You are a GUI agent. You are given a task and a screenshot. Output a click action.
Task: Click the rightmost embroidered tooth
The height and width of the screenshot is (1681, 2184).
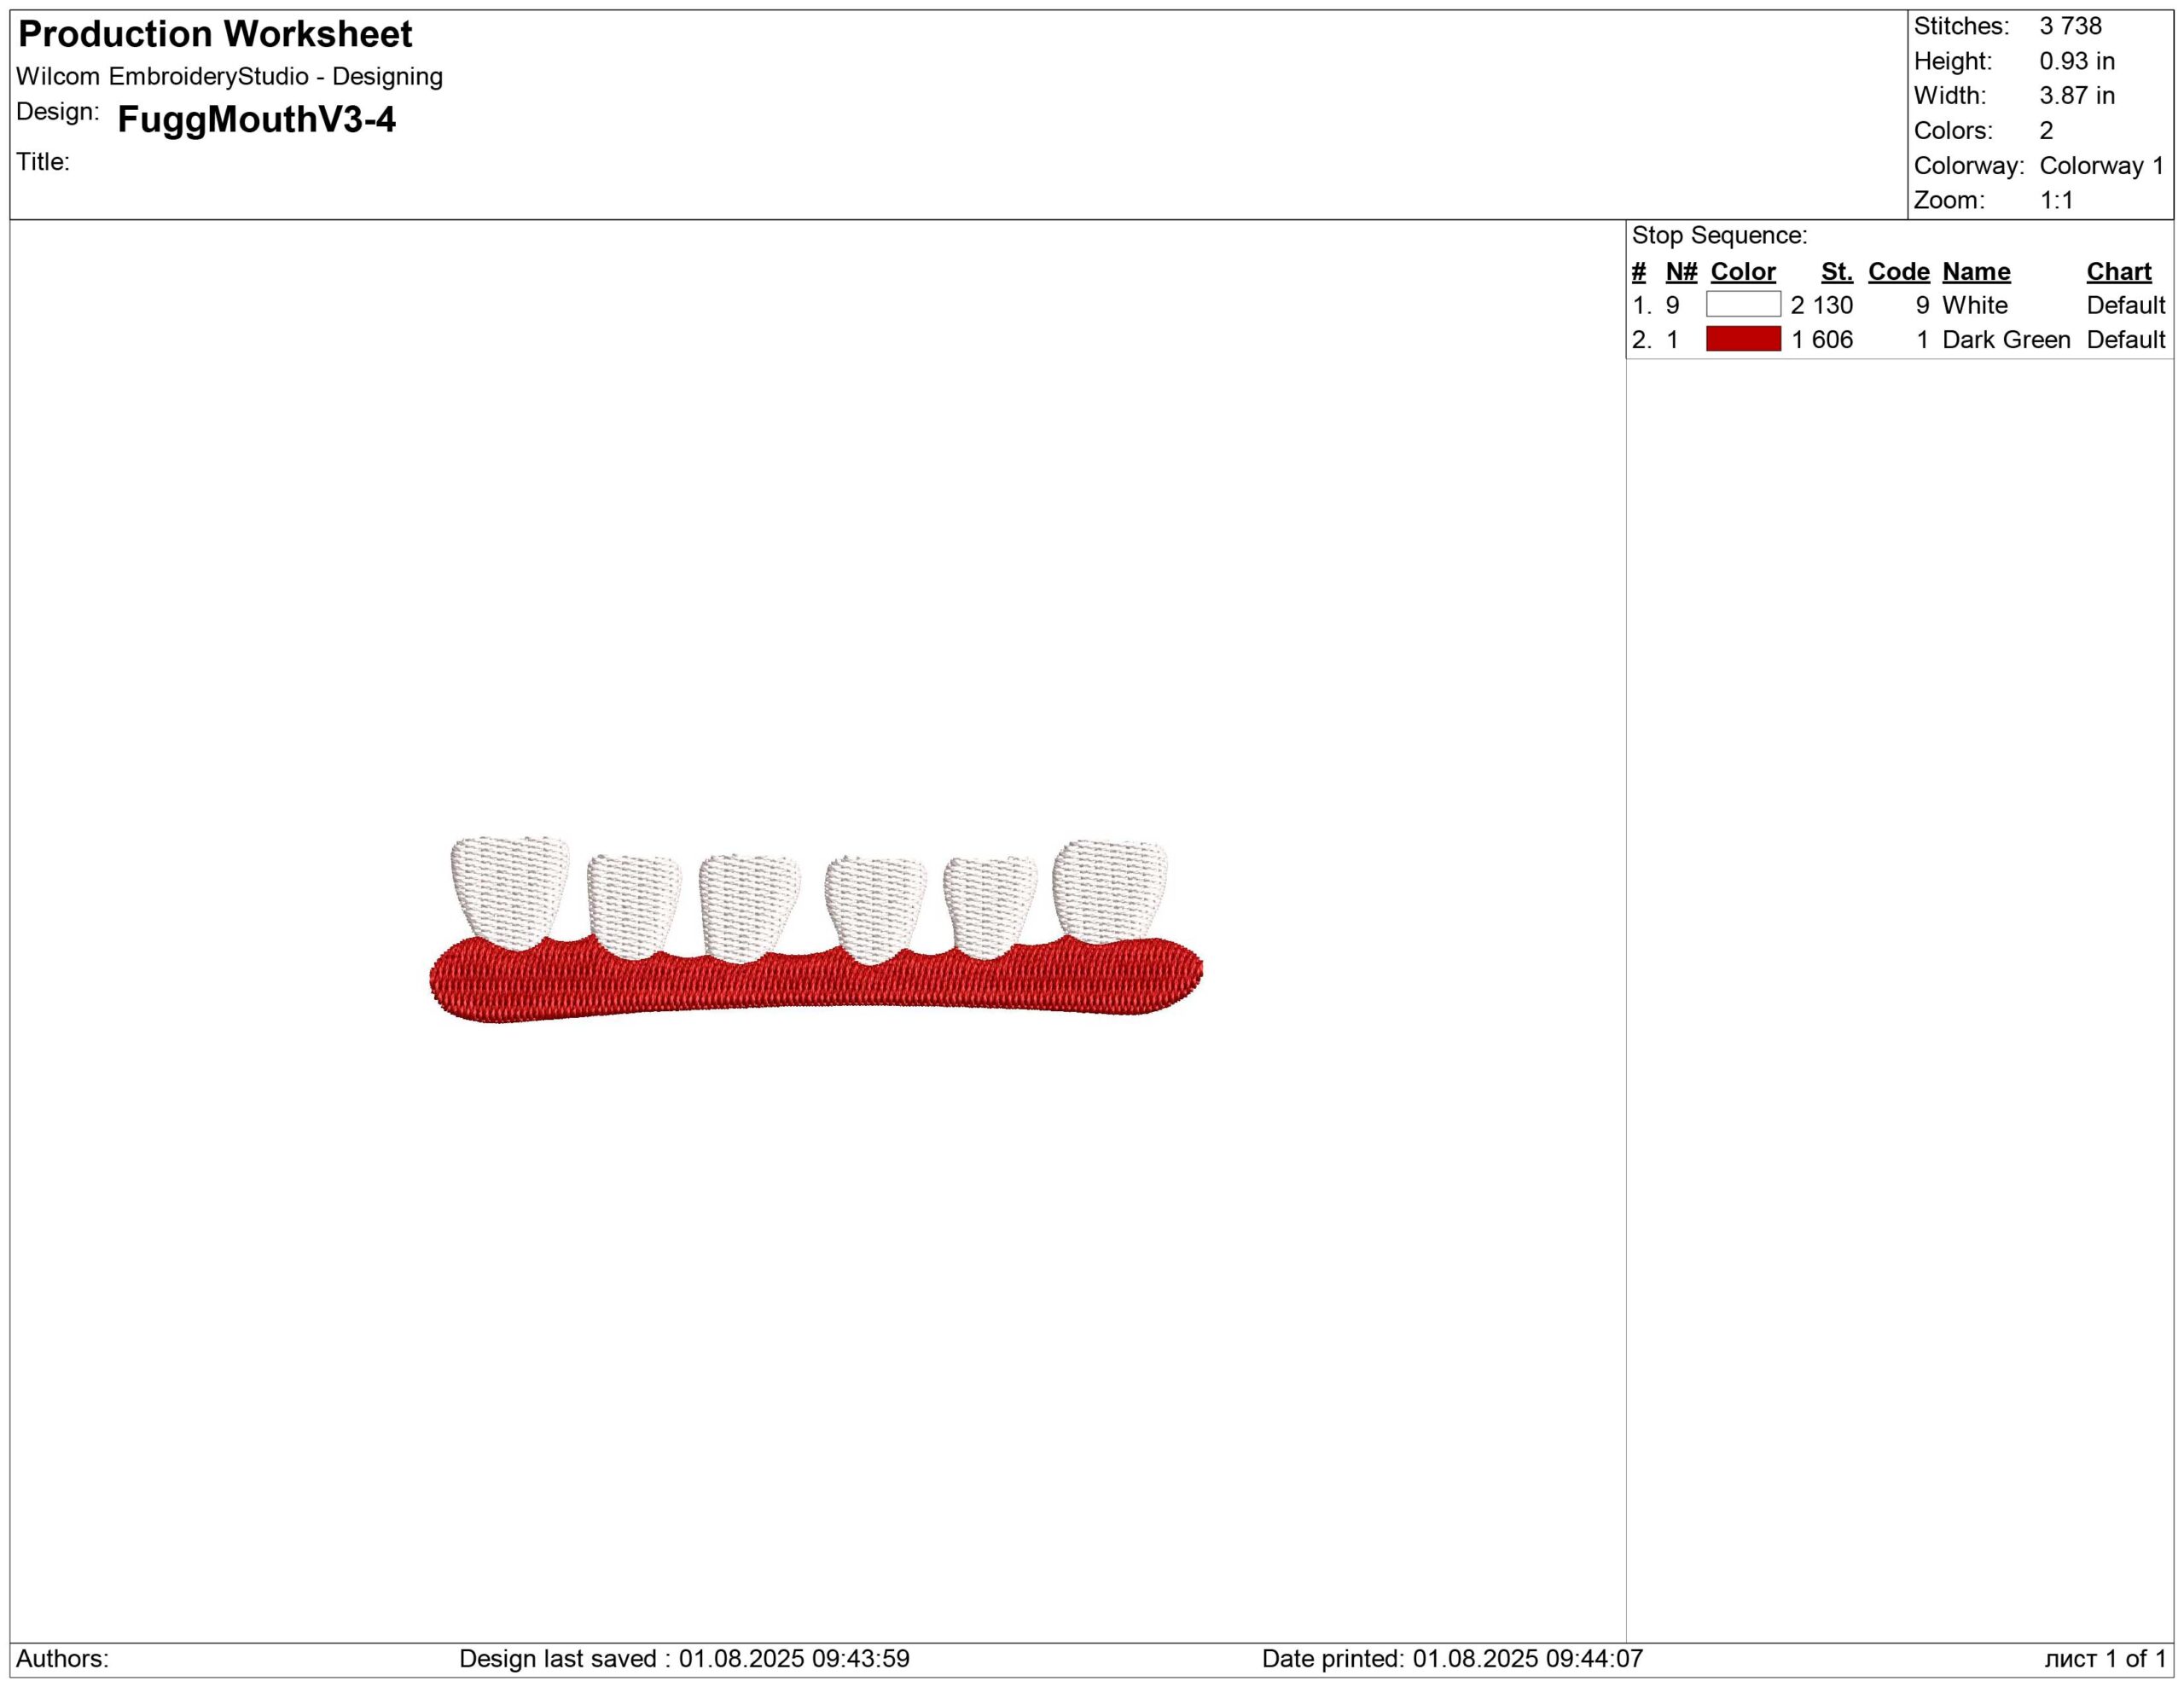[1110, 889]
